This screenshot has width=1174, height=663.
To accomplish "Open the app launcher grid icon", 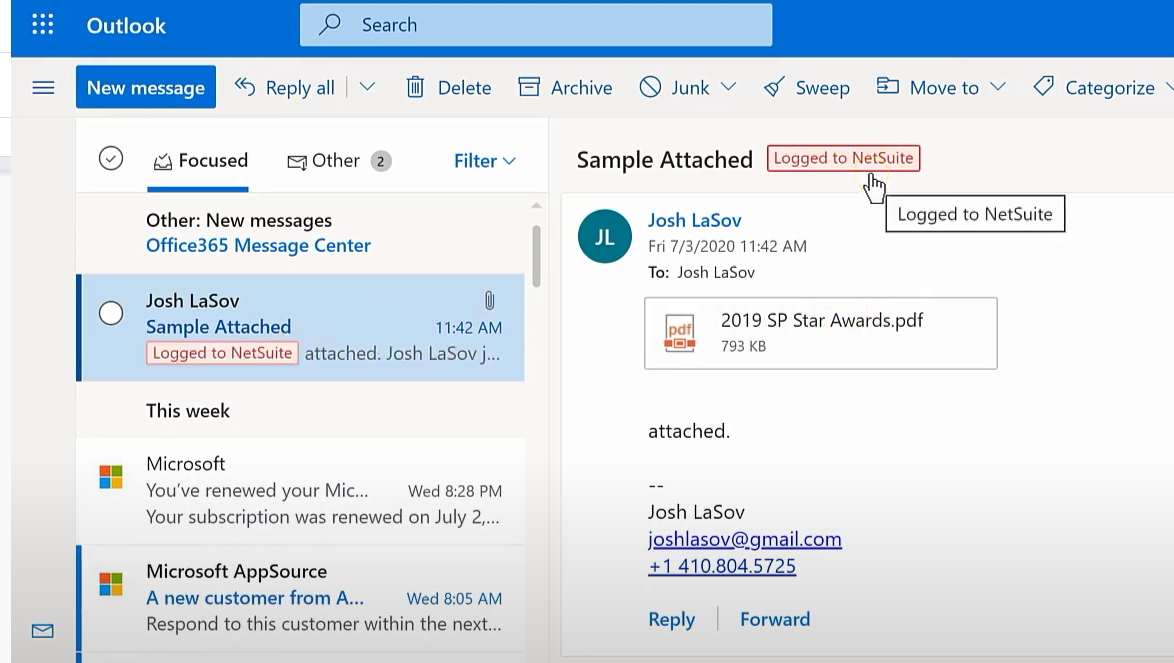I will click(x=43, y=25).
